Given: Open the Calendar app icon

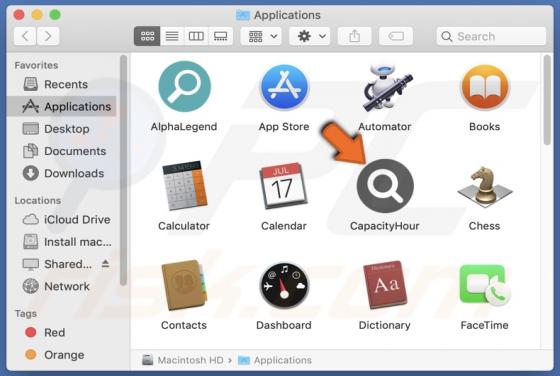Looking at the screenshot, I should [x=284, y=186].
